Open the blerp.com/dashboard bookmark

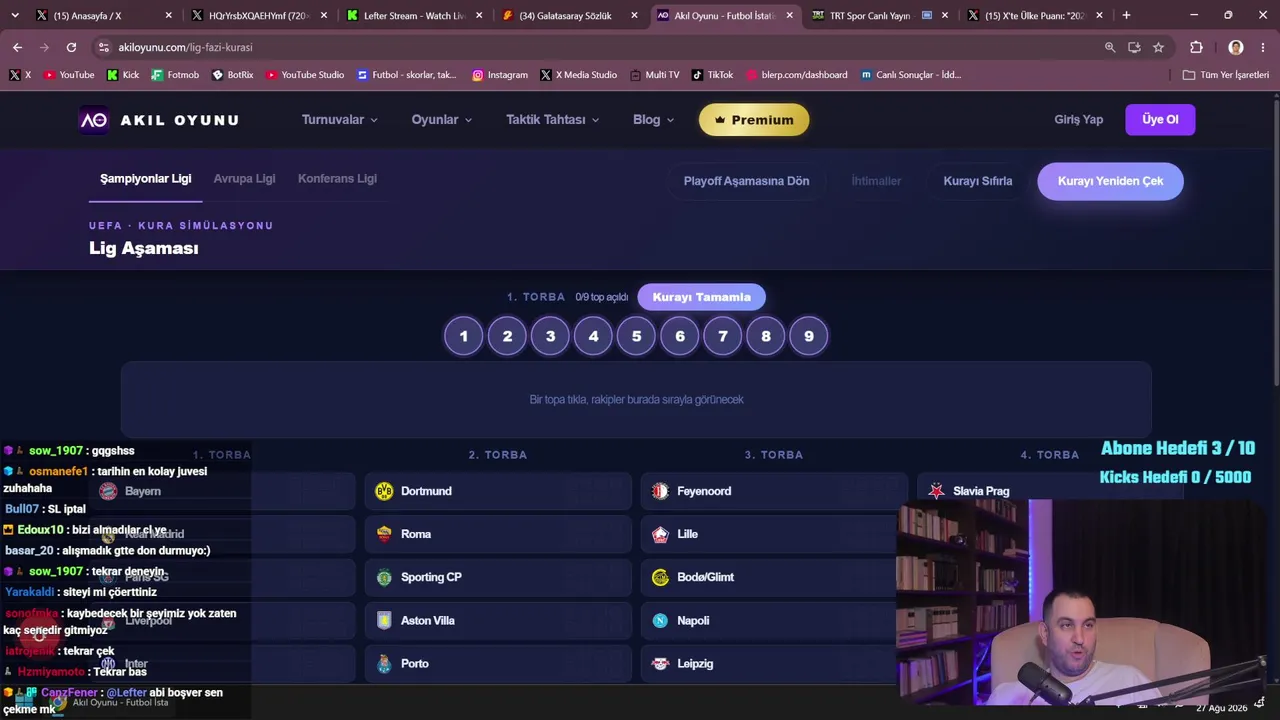point(796,75)
